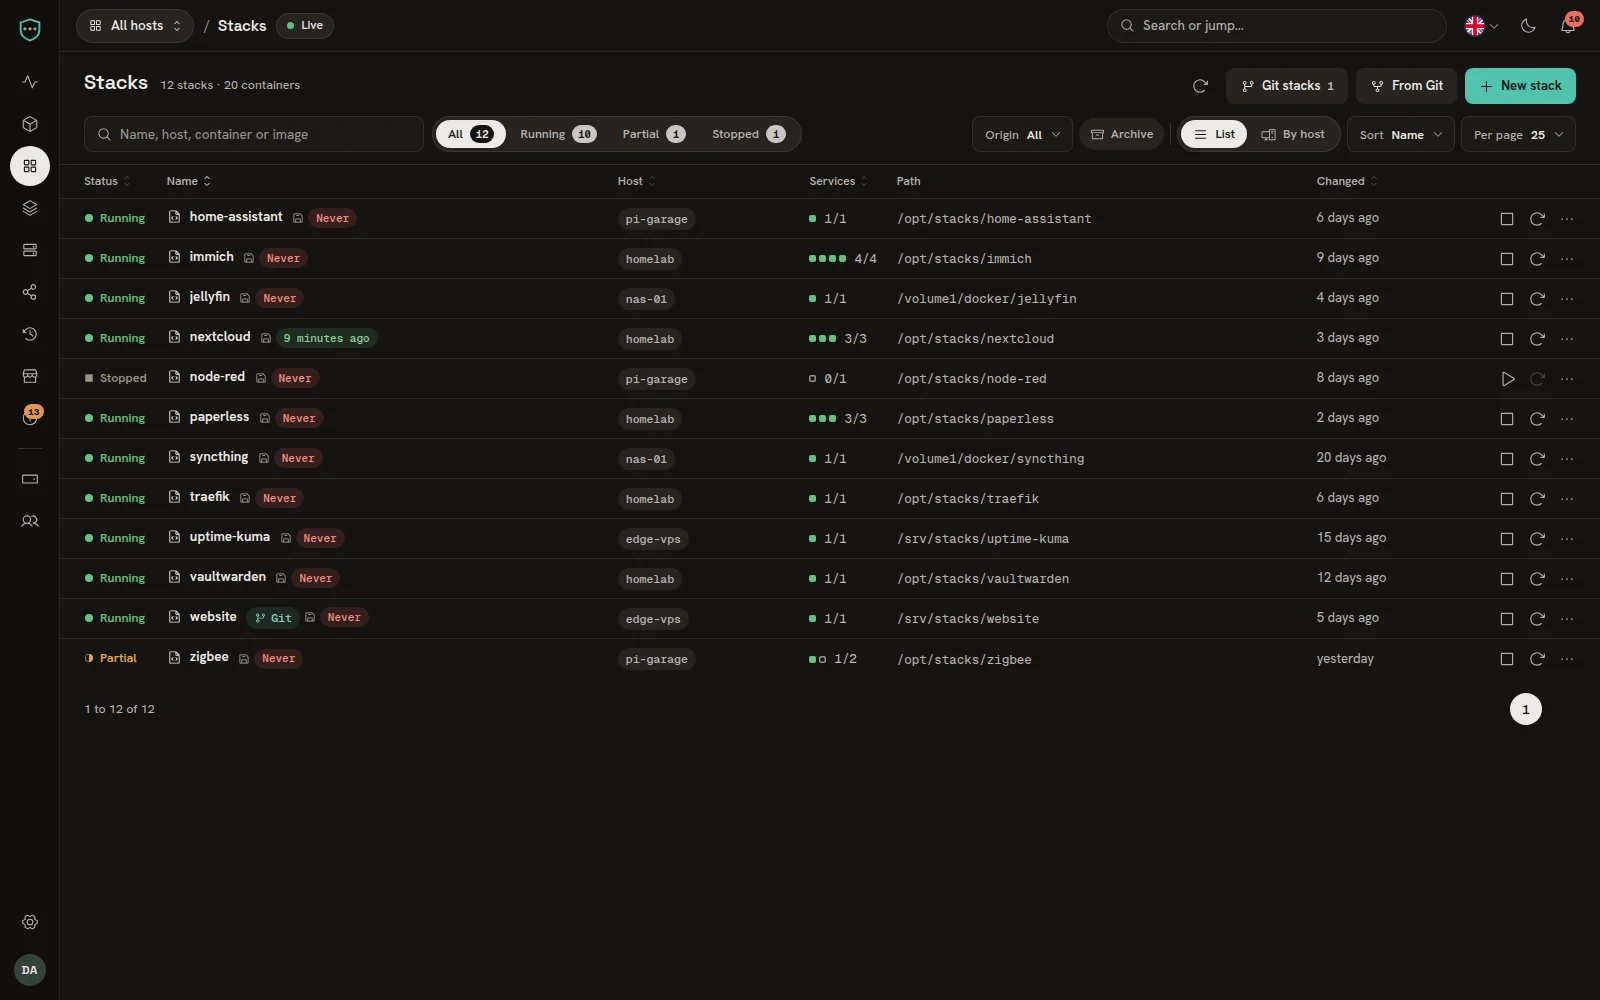The height and width of the screenshot is (1000, 1600).
Task: Select the Partial 1 filter tab
Action: click(654, 134)
